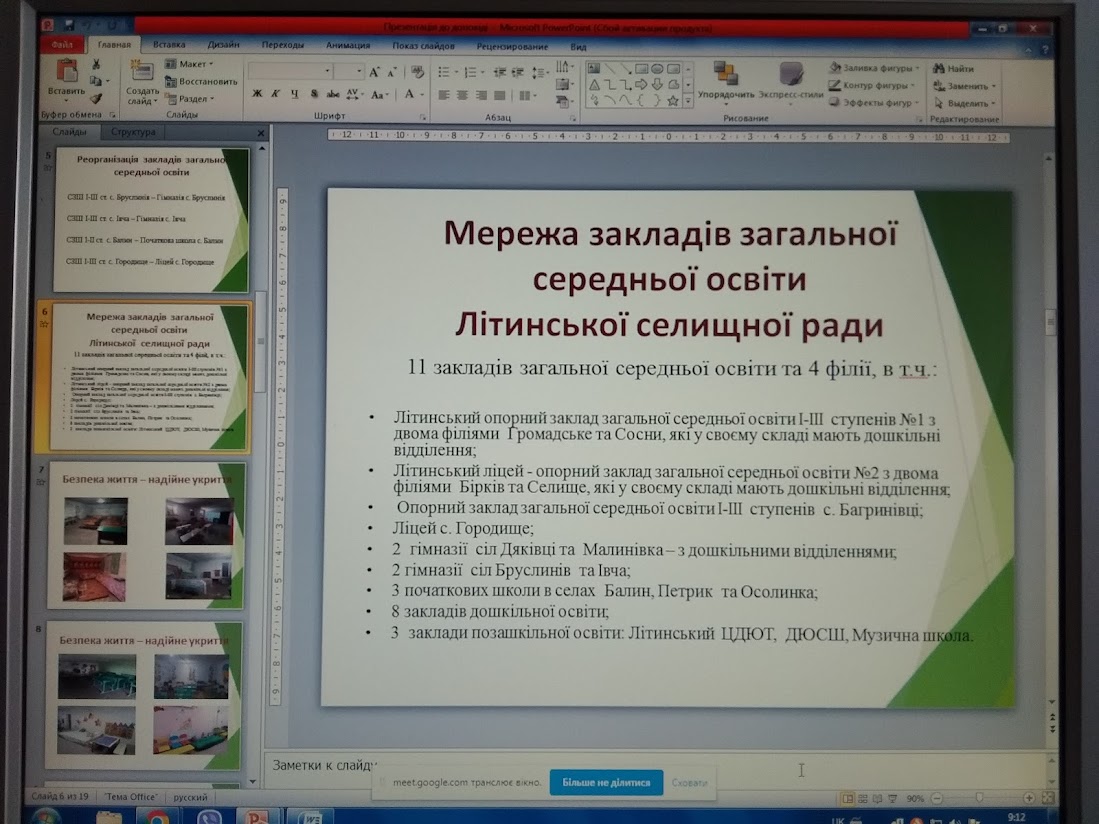Screen dimensions: 1099x824
Task: Toggle underline Ч formatting
Action: 294,94
